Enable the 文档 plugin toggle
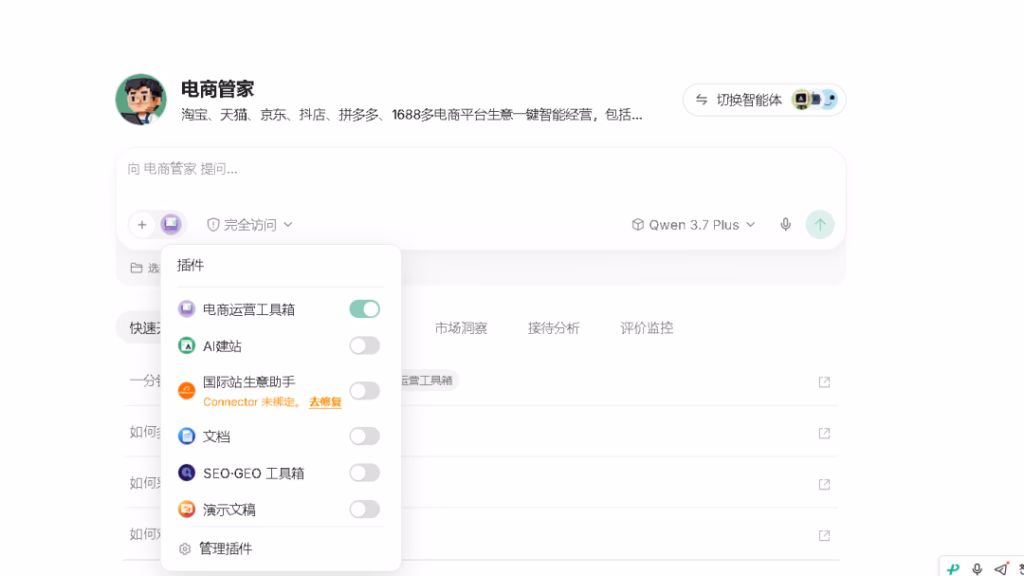The height and width of the screenshot is (576, 1024). (x=364, y=436)
